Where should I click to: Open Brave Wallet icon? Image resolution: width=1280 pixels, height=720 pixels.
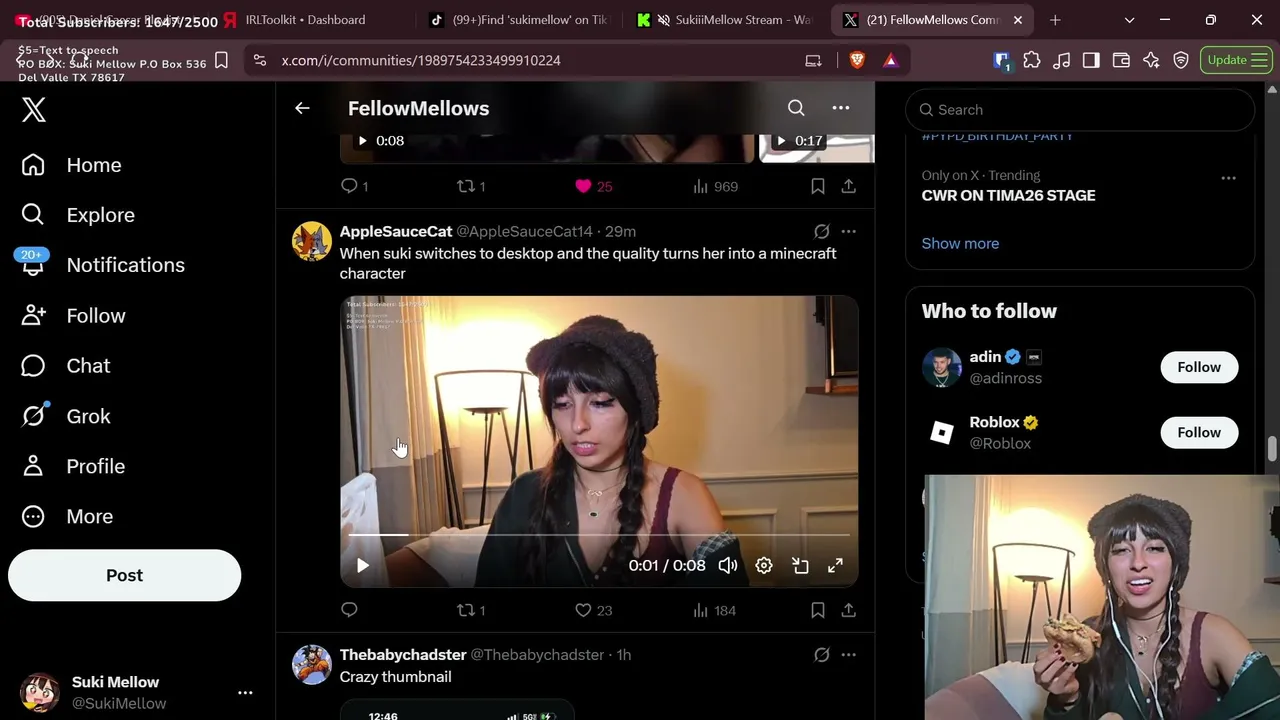pos(1121,60)
